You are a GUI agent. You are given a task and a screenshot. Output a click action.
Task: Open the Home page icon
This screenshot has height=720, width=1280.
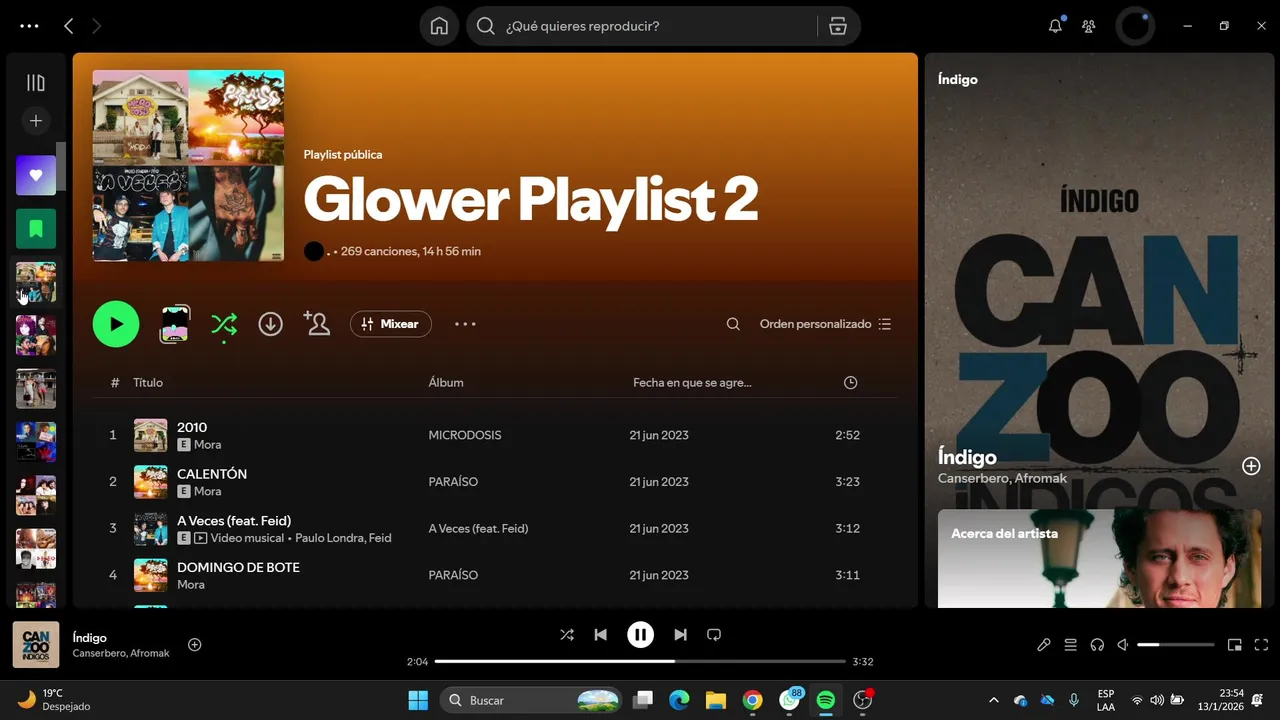[x=439, y=26]
